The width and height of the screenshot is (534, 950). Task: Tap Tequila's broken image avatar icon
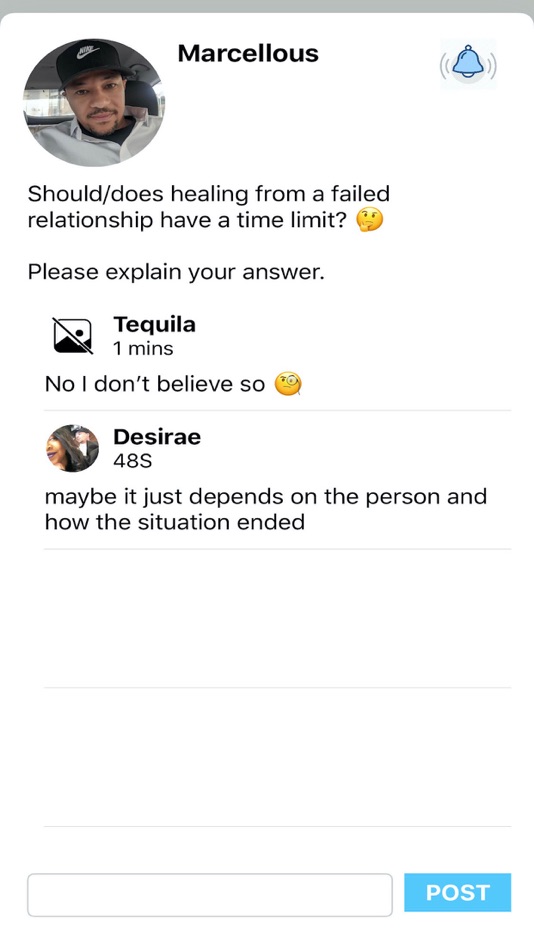coord(73,336)
